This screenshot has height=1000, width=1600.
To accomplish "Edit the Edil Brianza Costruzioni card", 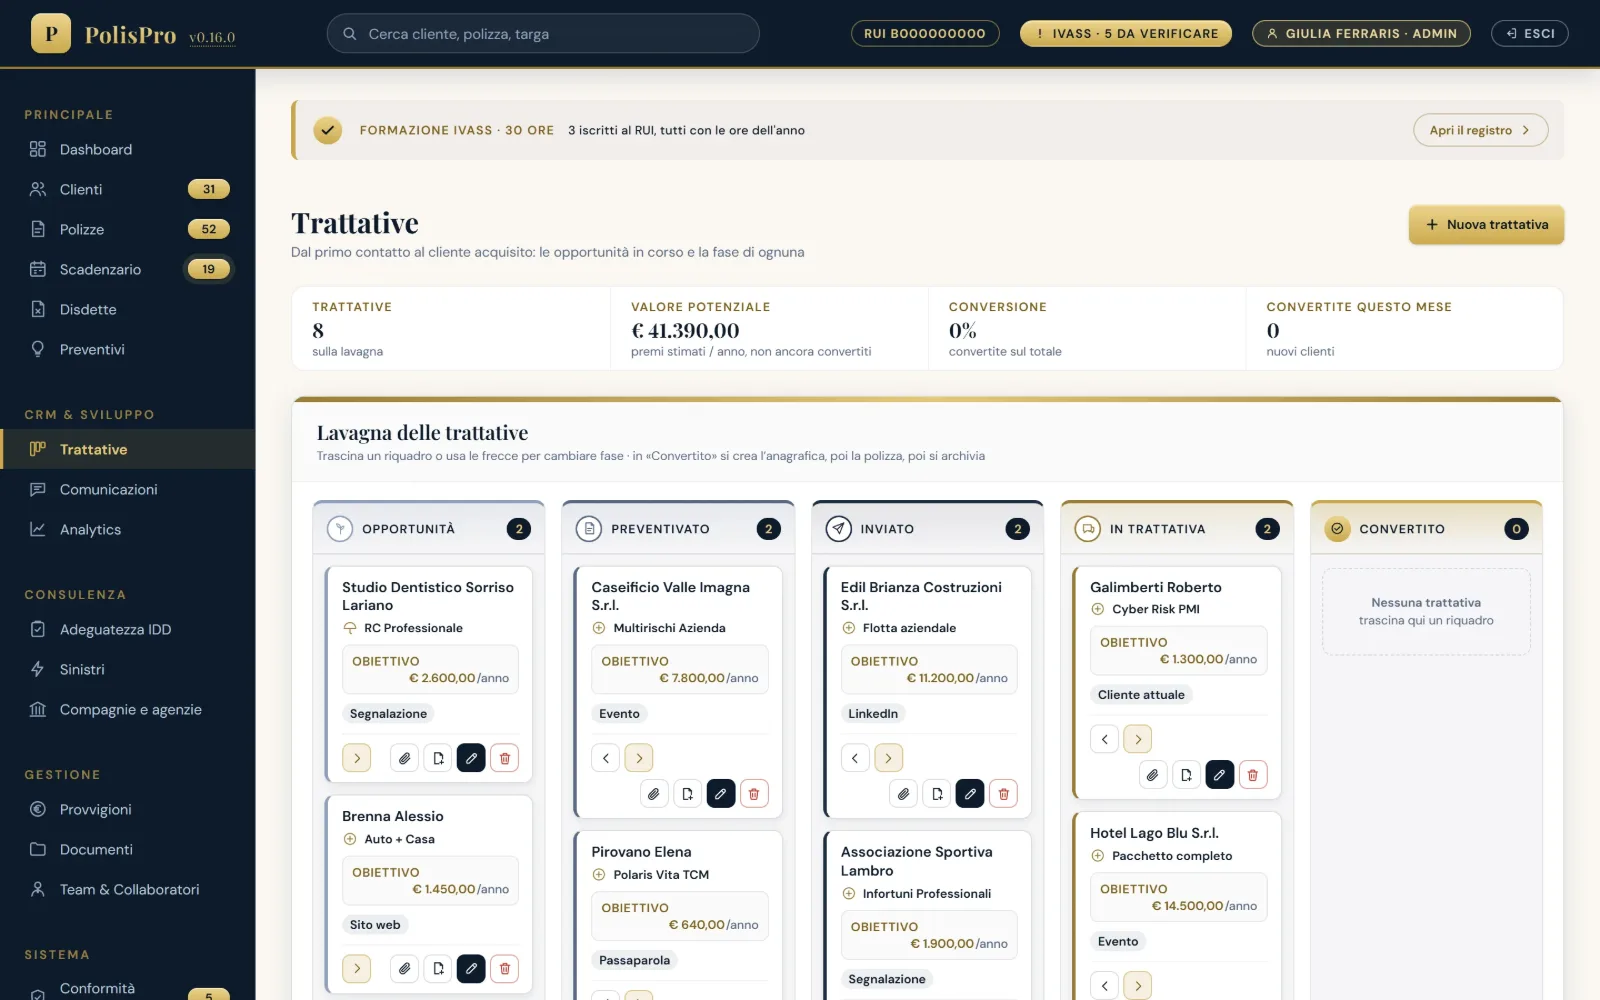I will click(x=970, y=794).
